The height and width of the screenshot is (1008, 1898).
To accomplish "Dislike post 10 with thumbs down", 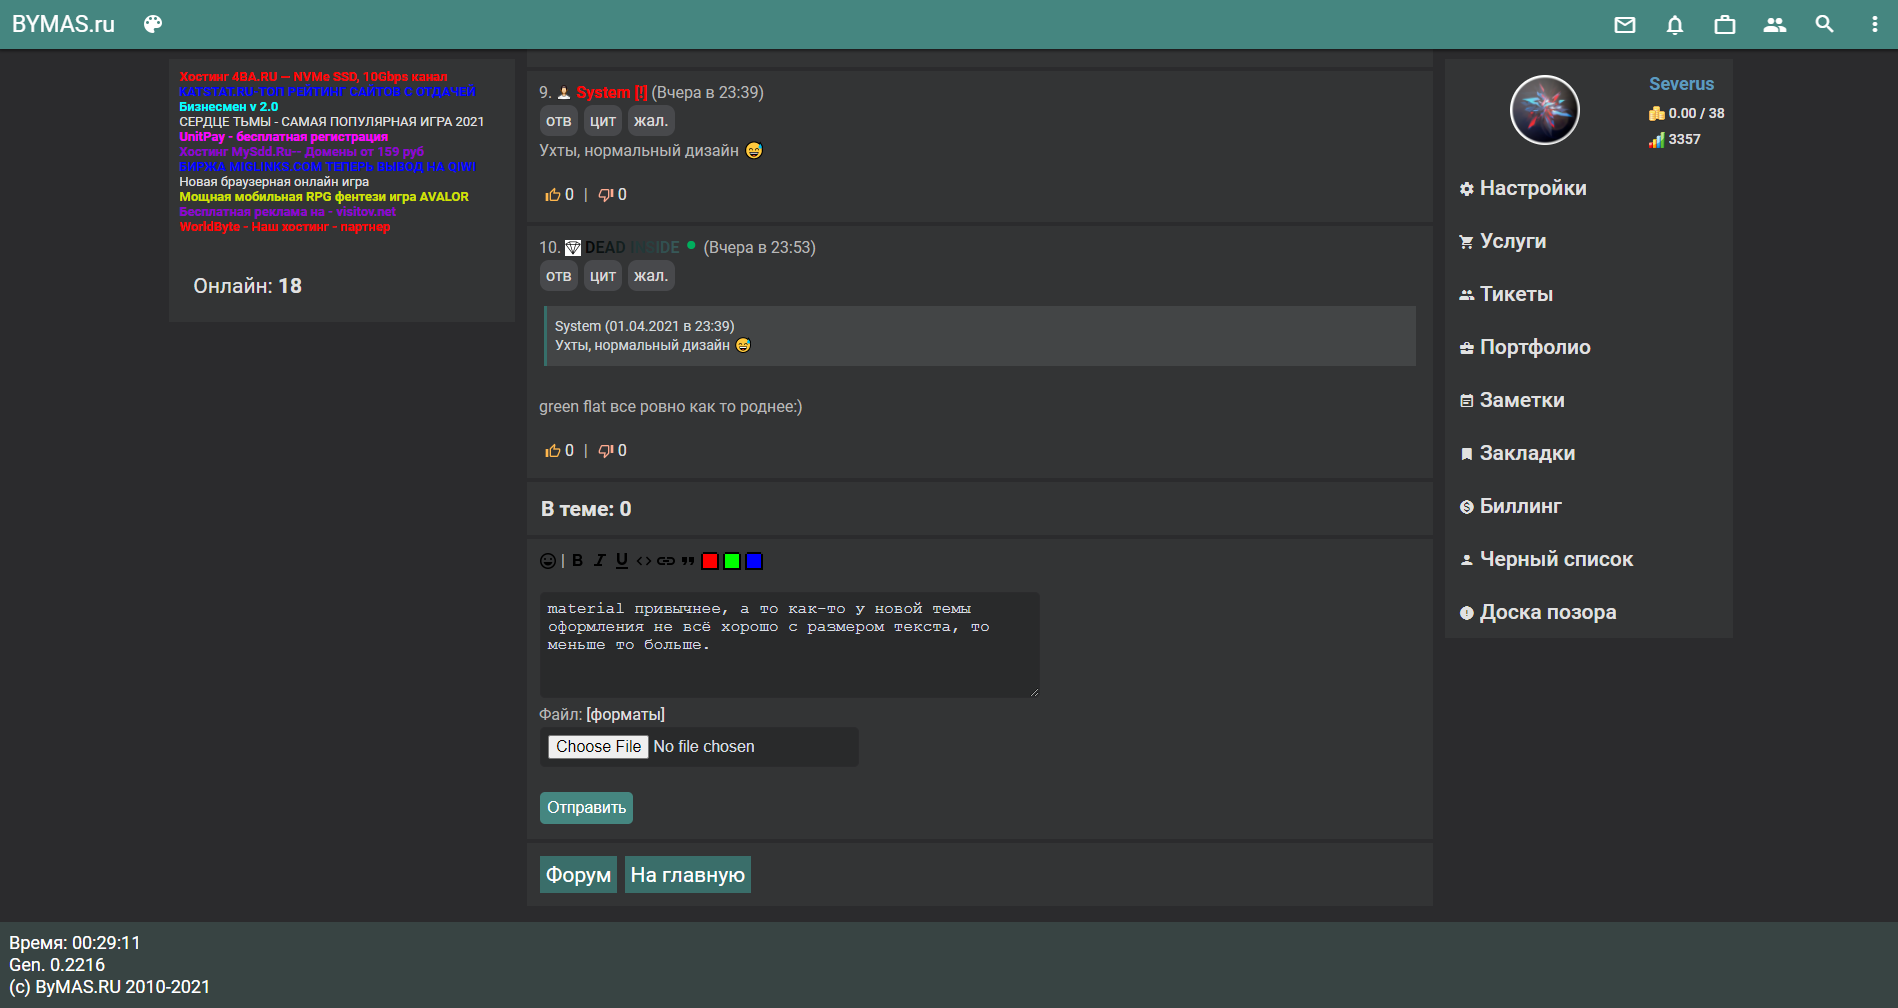I will coord(605,451).
